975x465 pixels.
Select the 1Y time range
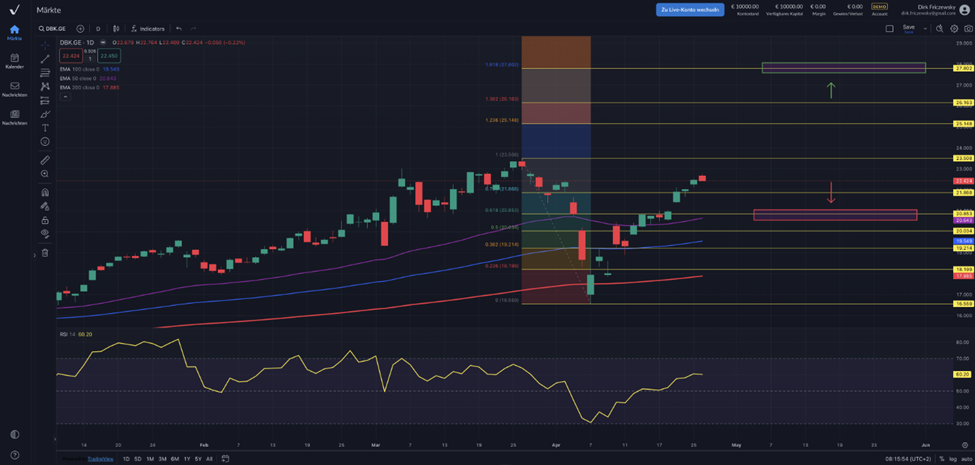pyautogui.click(x=186, y=459)
